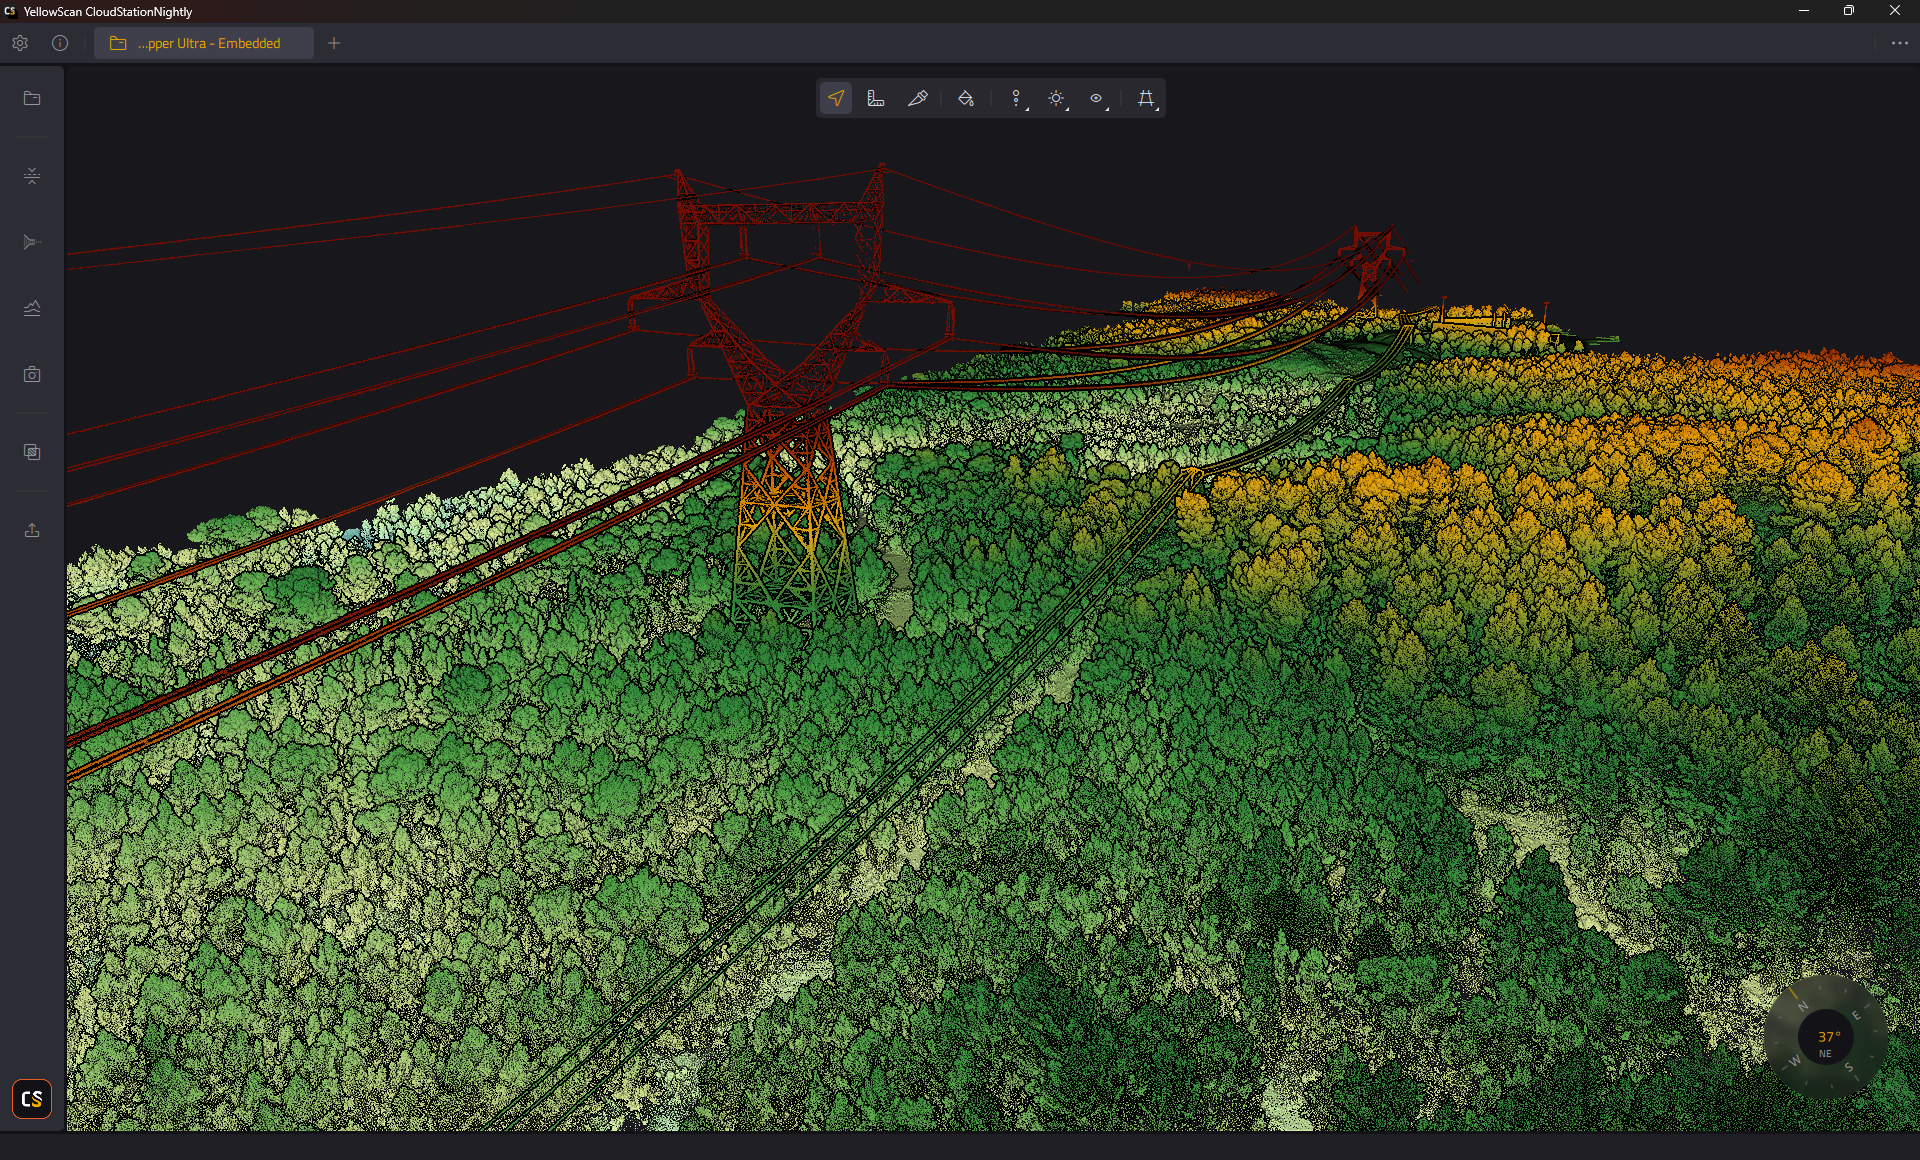Open the settings gear
This screenshot has height=1160, width=1920.
(20, 43)
